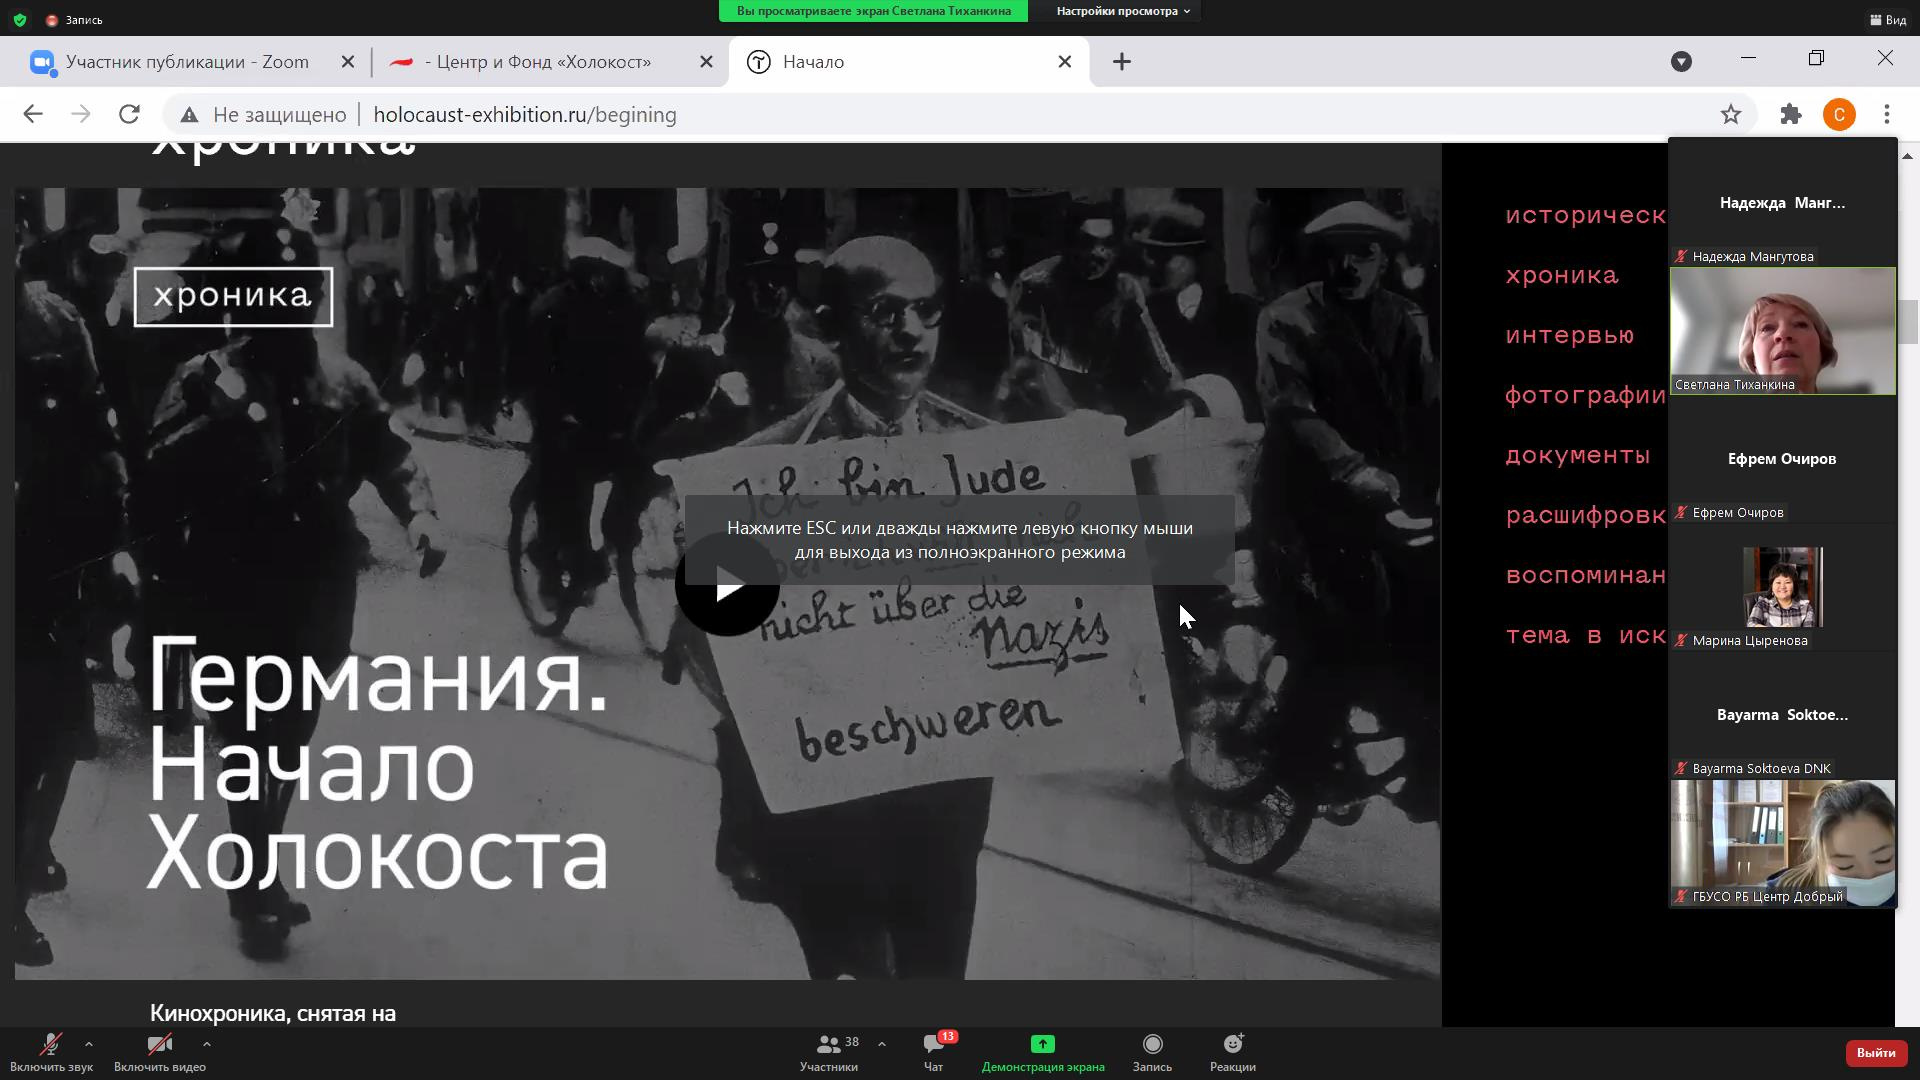
Task: Bookmark page with the star icon
Action: click(1731, 115)
